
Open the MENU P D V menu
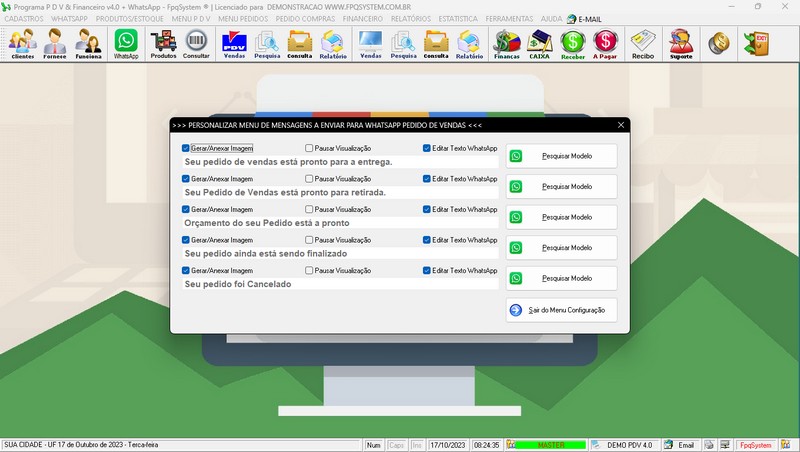pos(191,19)
